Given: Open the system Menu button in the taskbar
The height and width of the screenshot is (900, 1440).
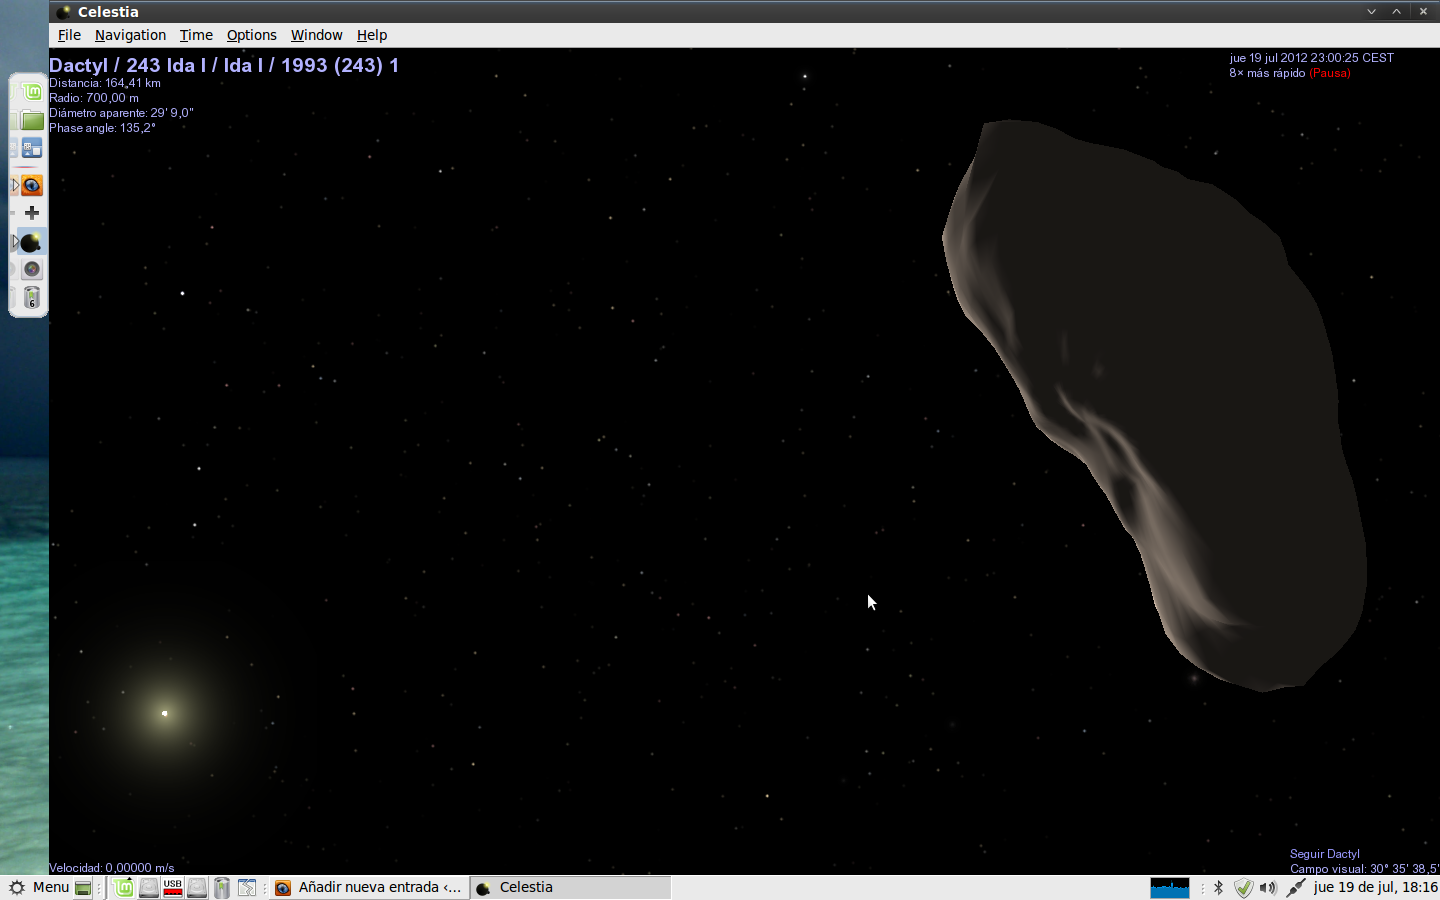Looking at the screenshot, I should (x=40, y=888).
